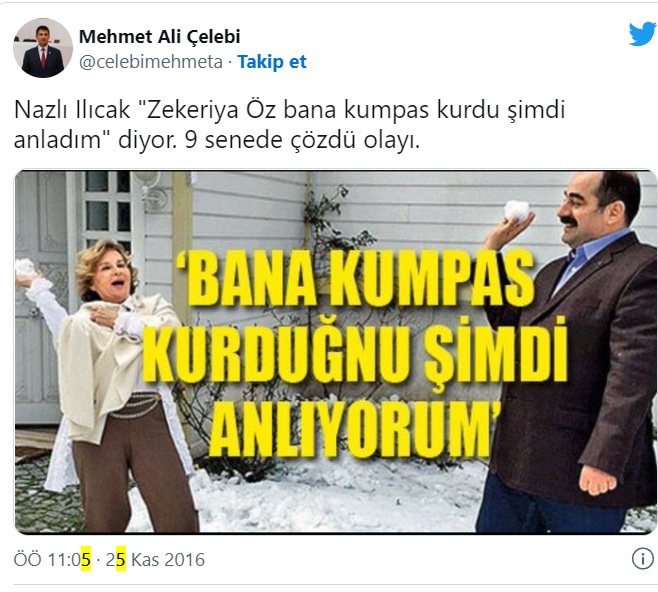Viewport: 658px width, 592px height.
Task: Open the 'Mehmet Ali Çelebi' display name
Action: (159, 37)
